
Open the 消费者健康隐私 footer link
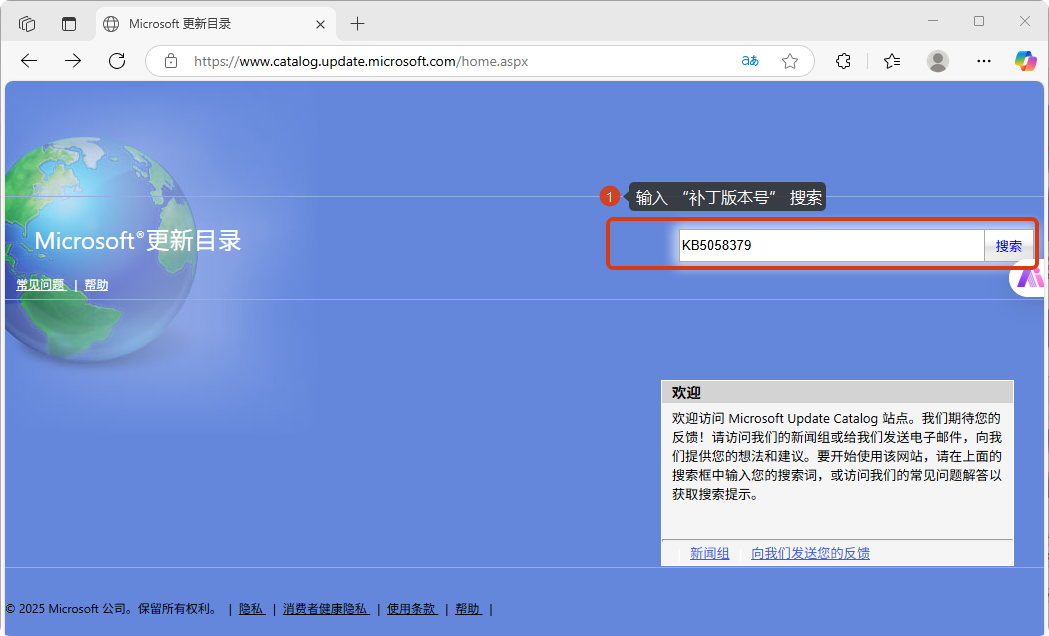click(x=326, y=609)
